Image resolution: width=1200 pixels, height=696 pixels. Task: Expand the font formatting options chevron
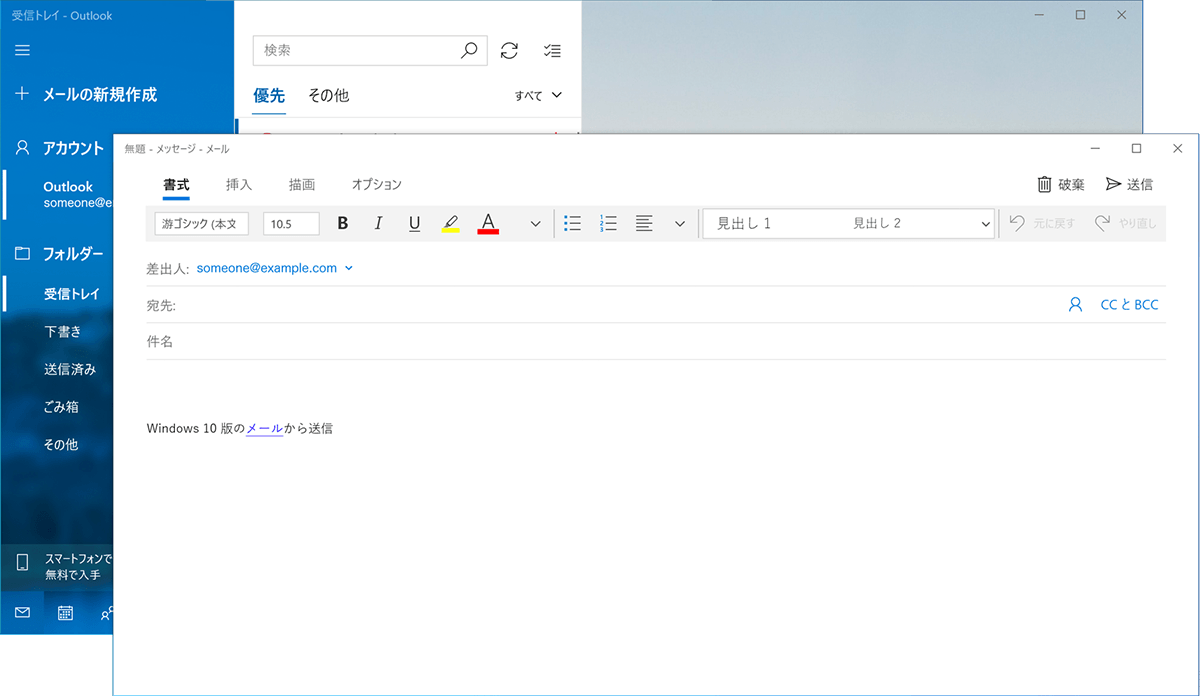point(535,223)
